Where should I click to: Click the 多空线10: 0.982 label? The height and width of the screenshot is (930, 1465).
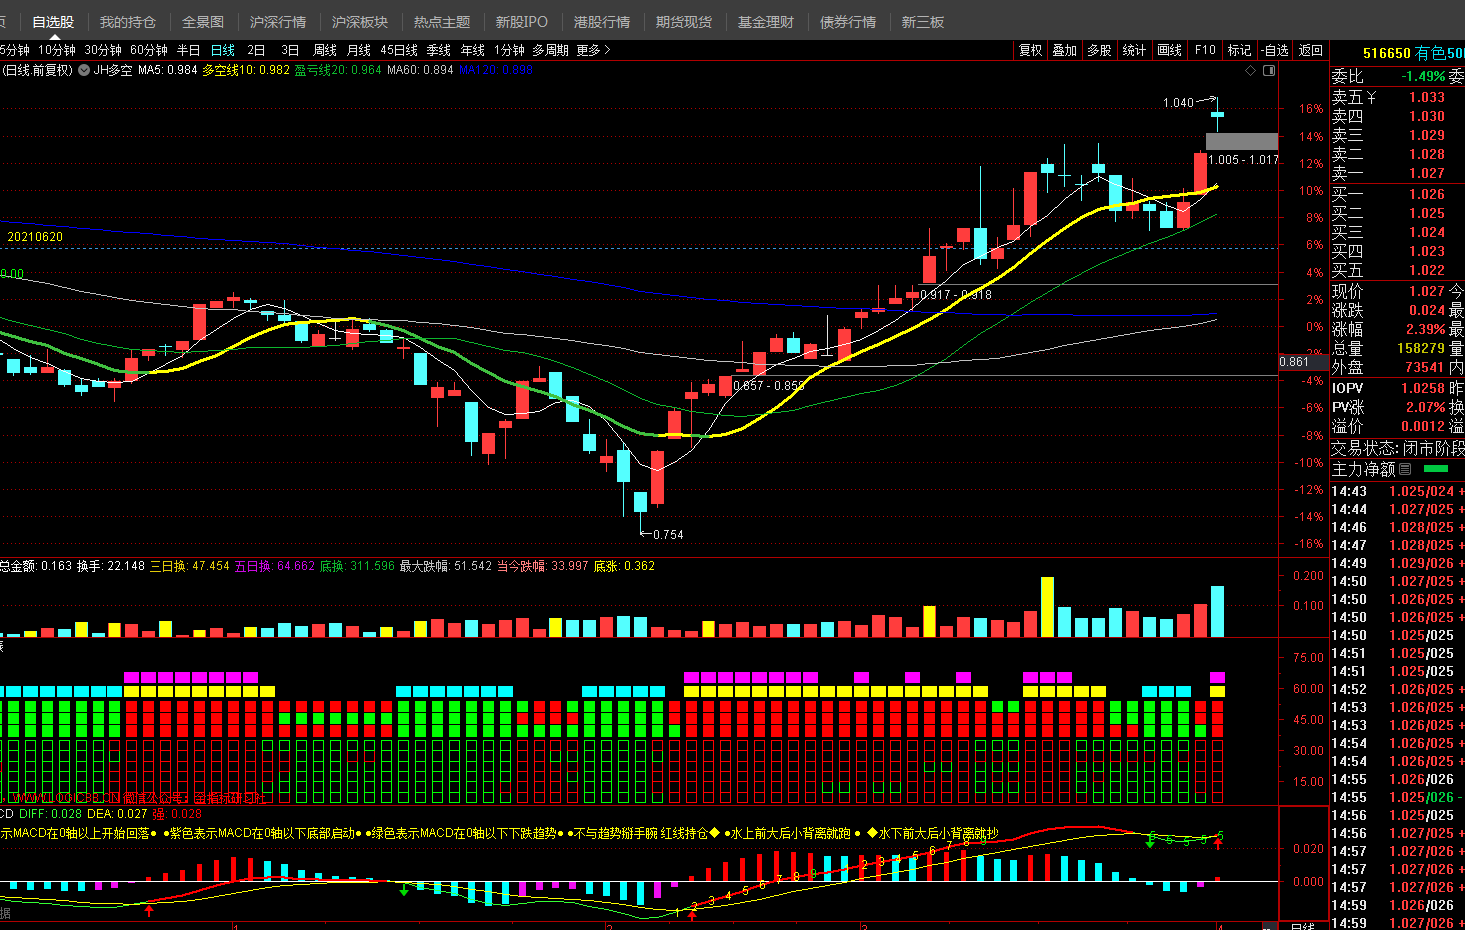pyautogui.click(x=246, y=70)
